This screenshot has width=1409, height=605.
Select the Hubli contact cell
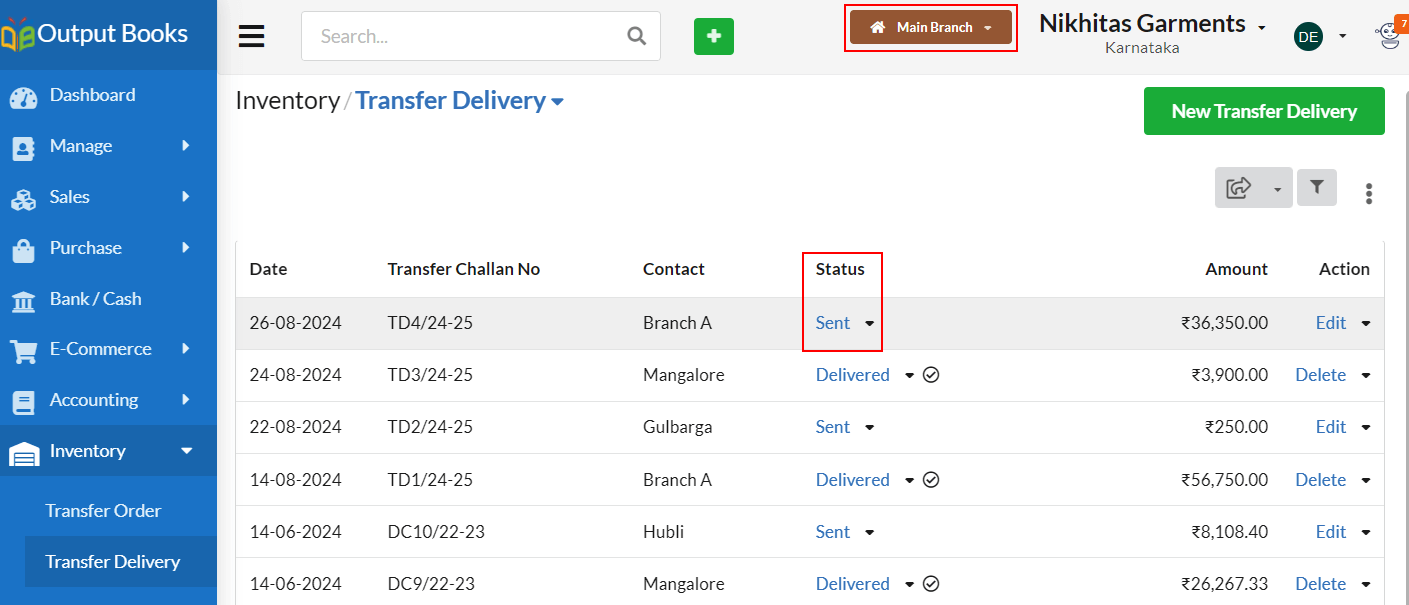[664, 532]
